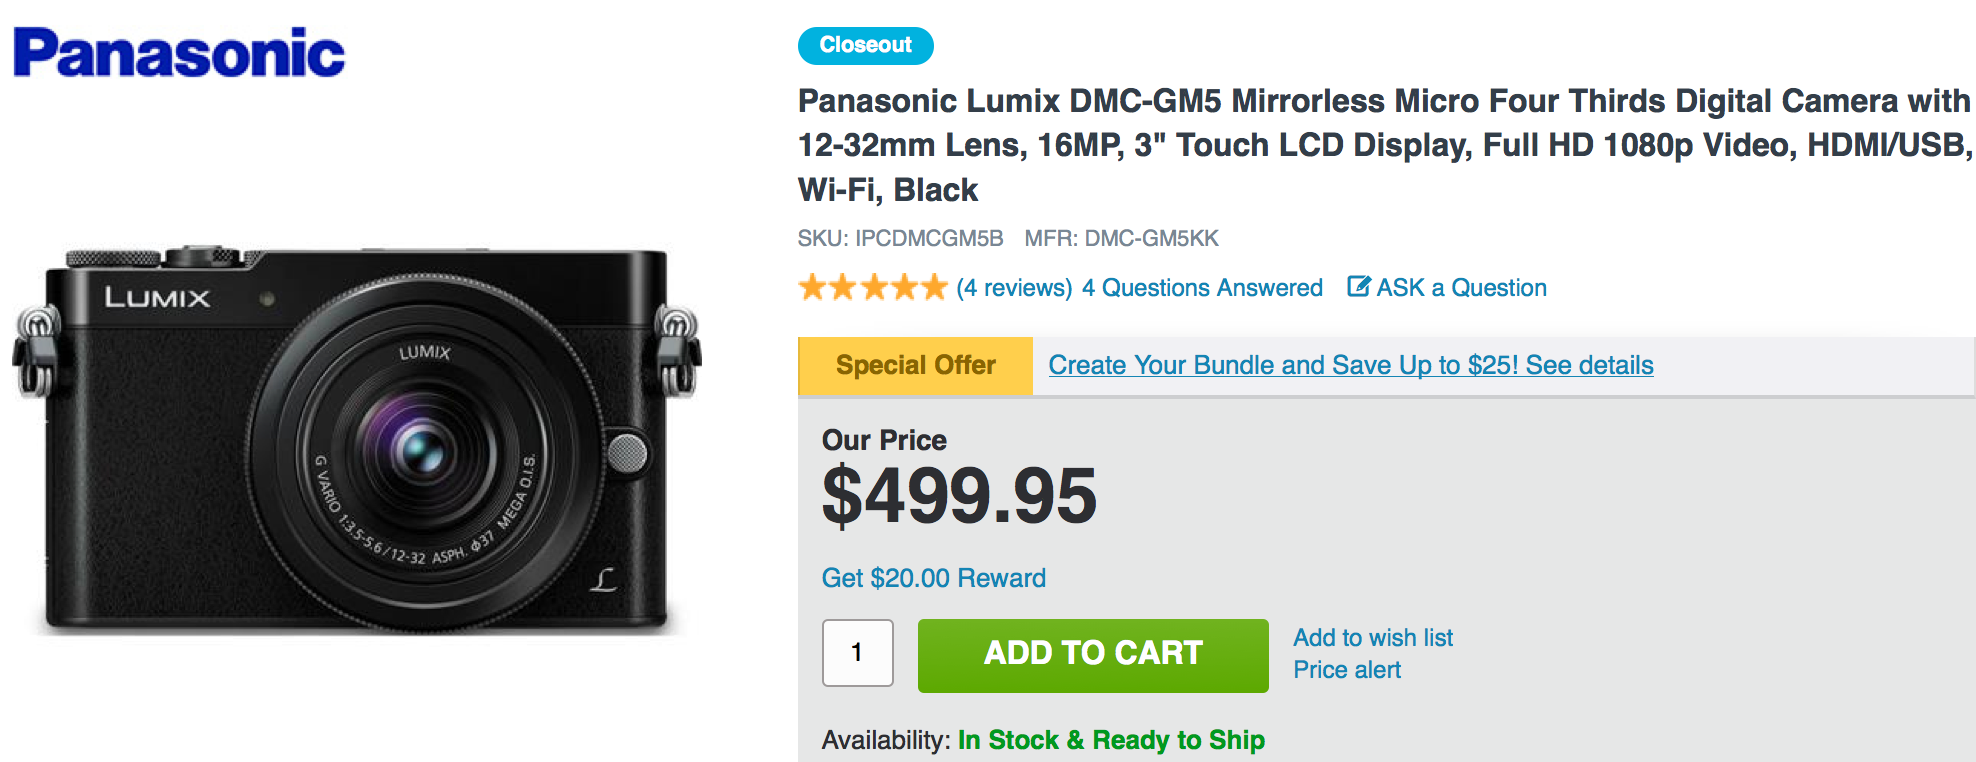Click the In Stock & Ready to Ship text
The width and height of the screenshot is (1976, 762).
point(1110,740)
